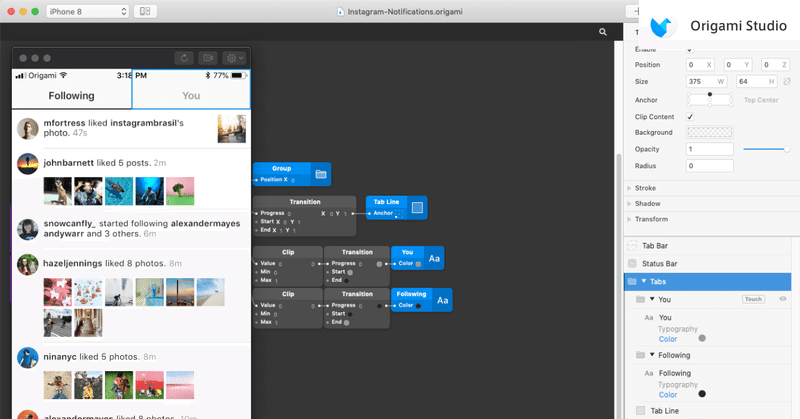Select the Tab Line patch layer icon
Image resolution: width=800 pixels, height=419 pixels.
click(x=417, y=208)
